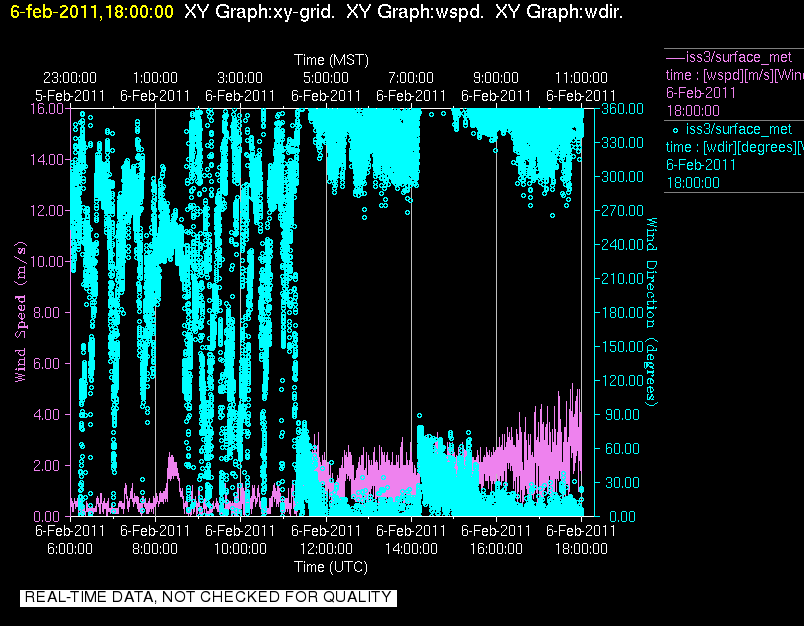Click the 5:00:00 MST tick label

(x=326, y=78)
